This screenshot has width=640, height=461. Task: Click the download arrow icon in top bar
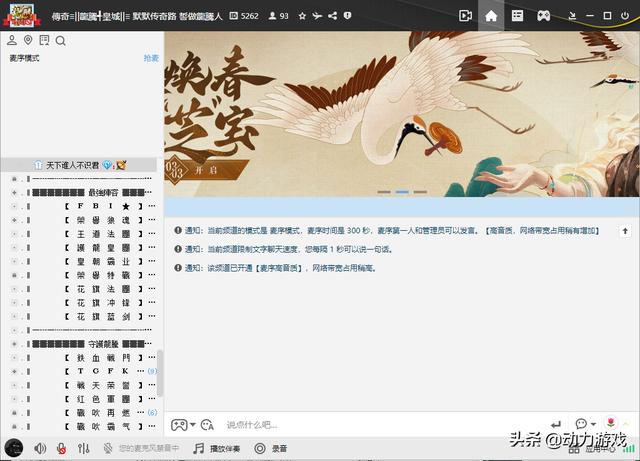[x=572, y=16]
